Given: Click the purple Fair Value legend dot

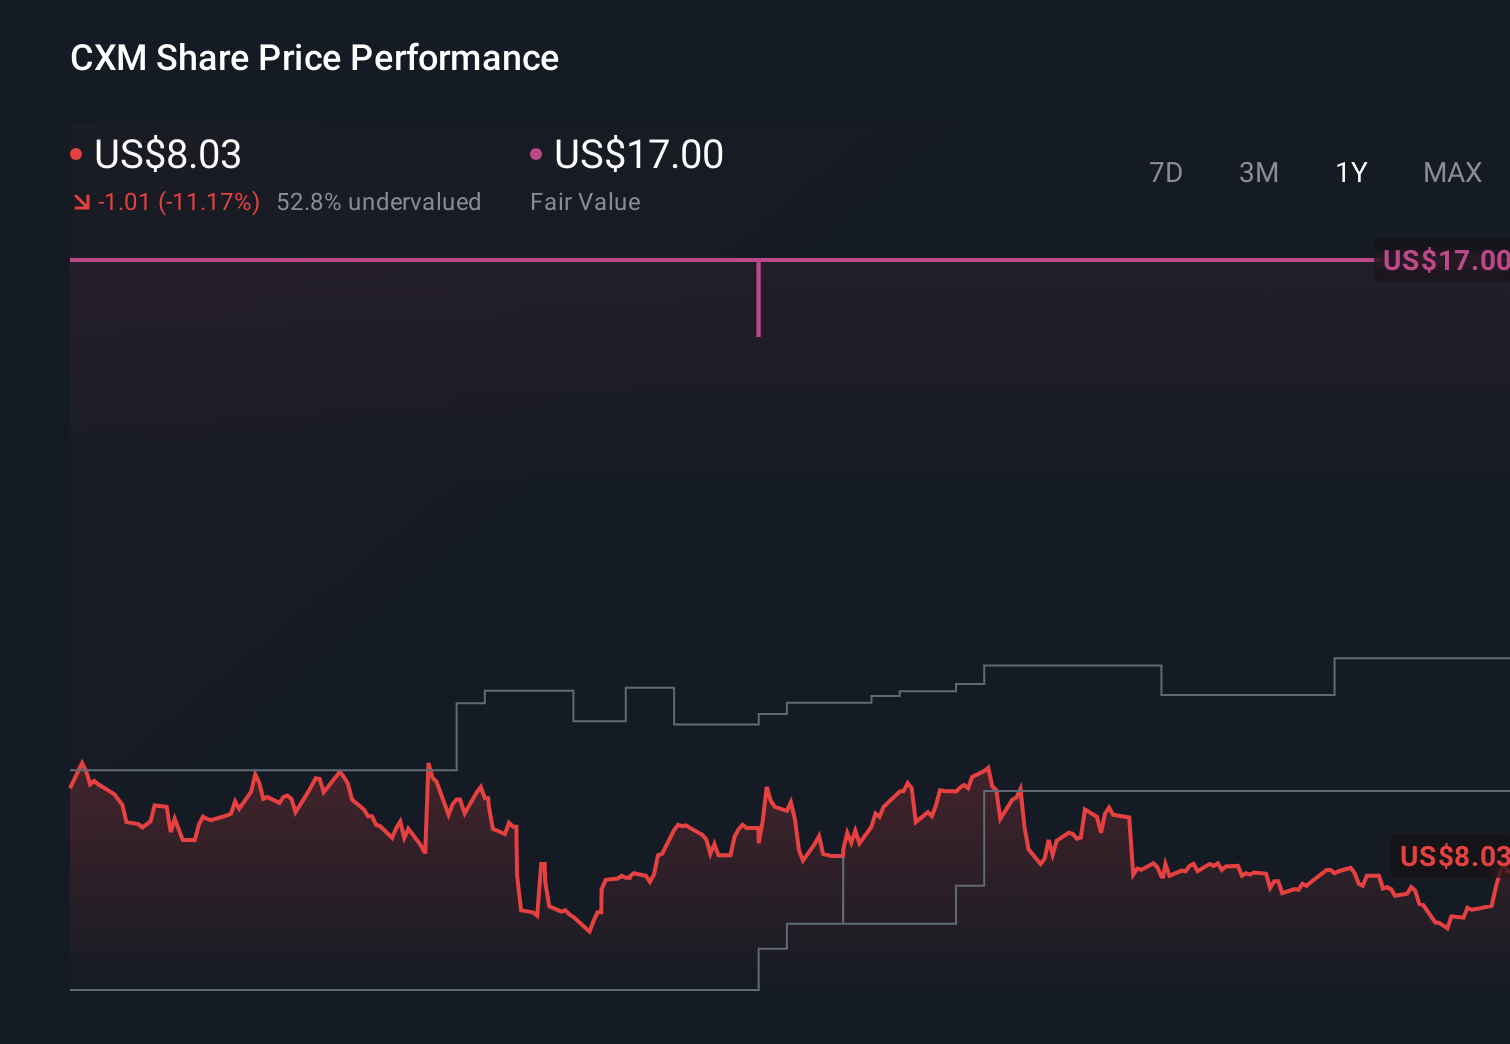Looking at the screenshot, I should (x=537, y=152).
